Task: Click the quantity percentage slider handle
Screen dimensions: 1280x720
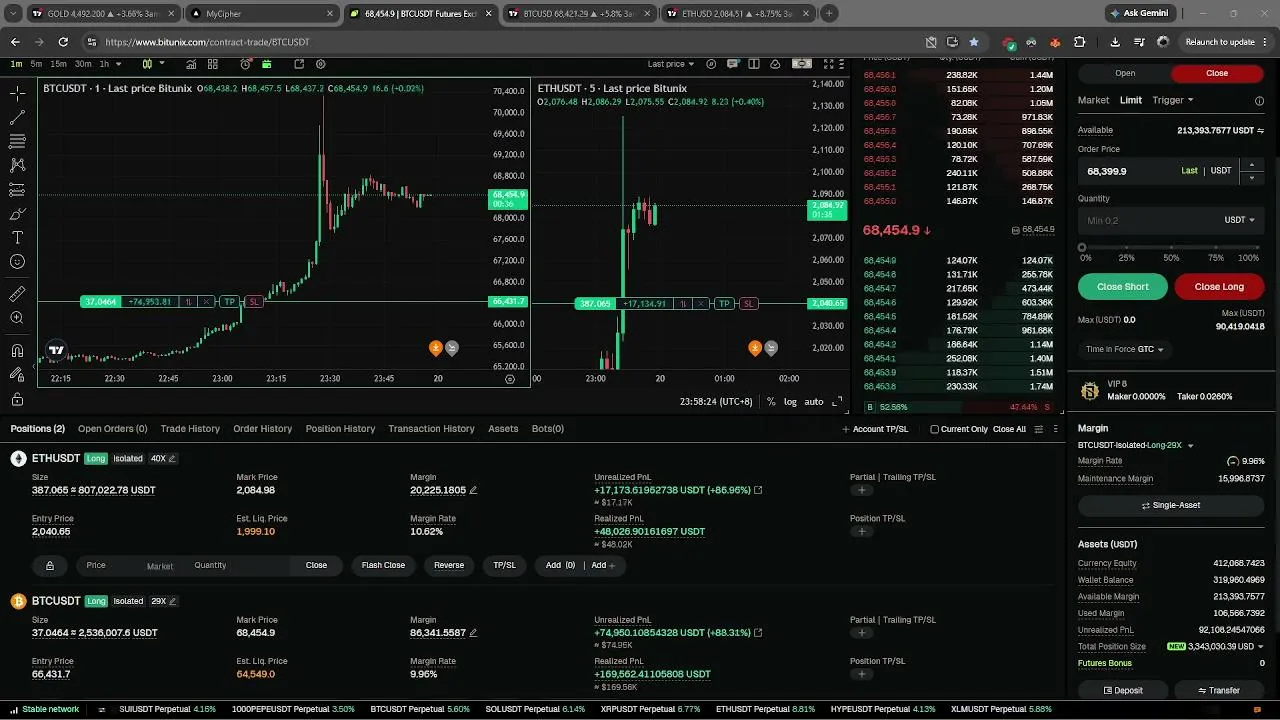Action: click(1082, 247)
